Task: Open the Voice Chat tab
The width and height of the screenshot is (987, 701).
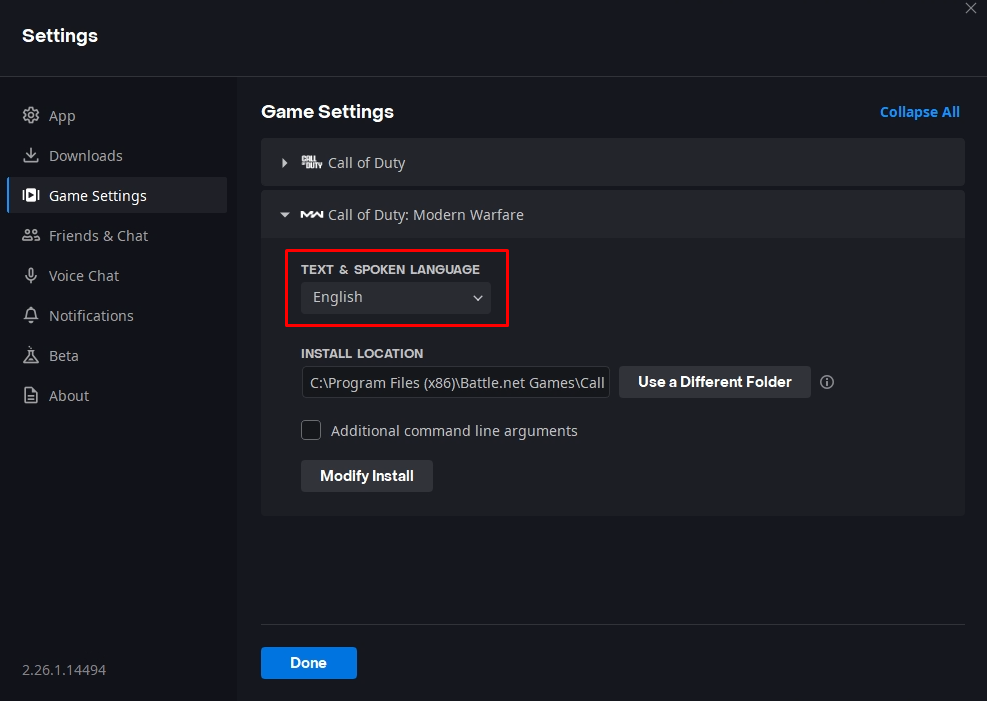Action: (x=117, y=276)
